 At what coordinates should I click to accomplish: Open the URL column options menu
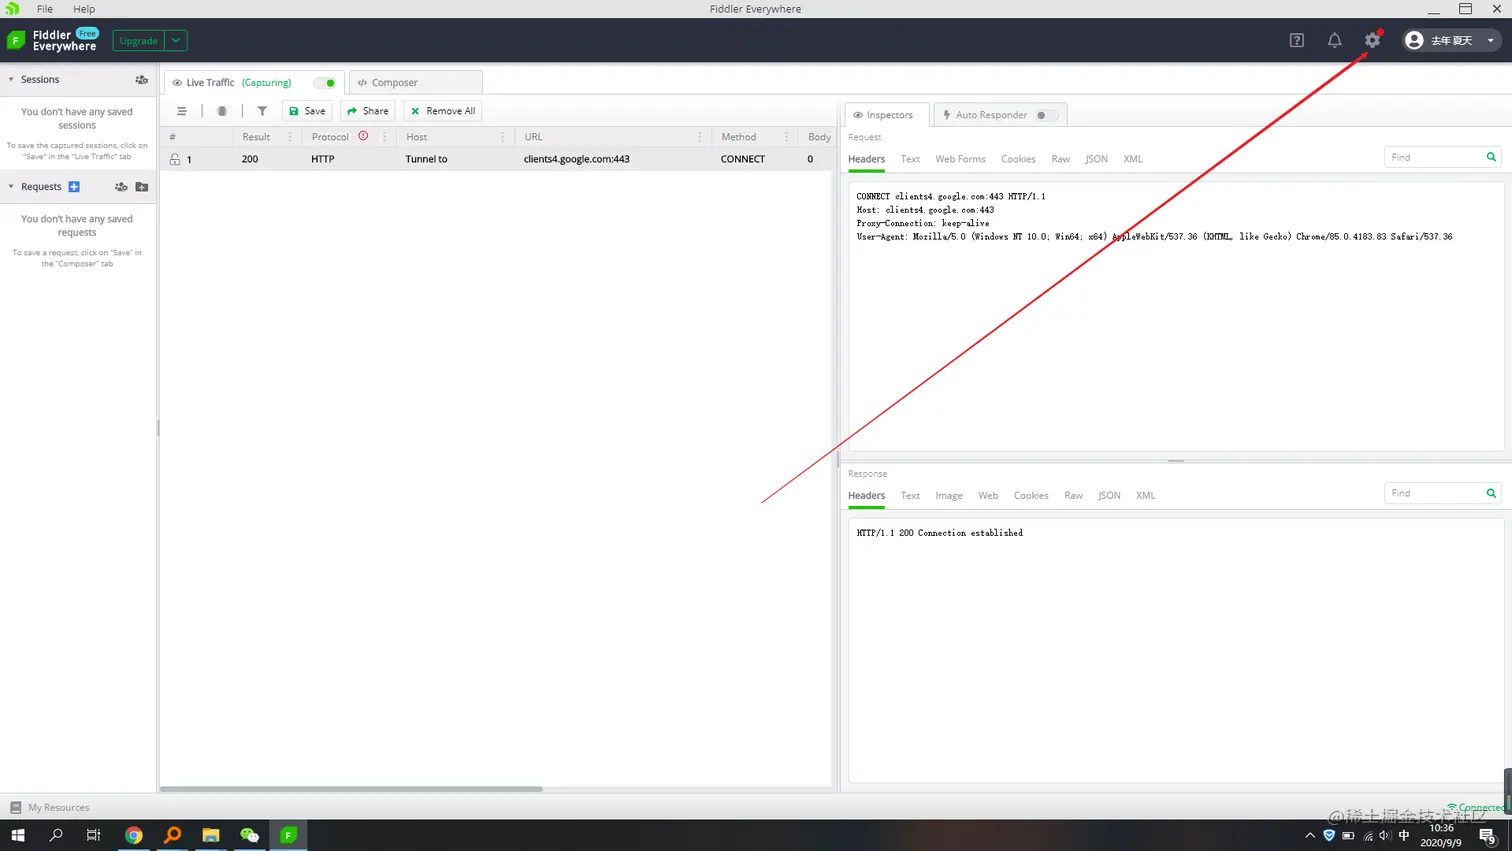[699, 137]
